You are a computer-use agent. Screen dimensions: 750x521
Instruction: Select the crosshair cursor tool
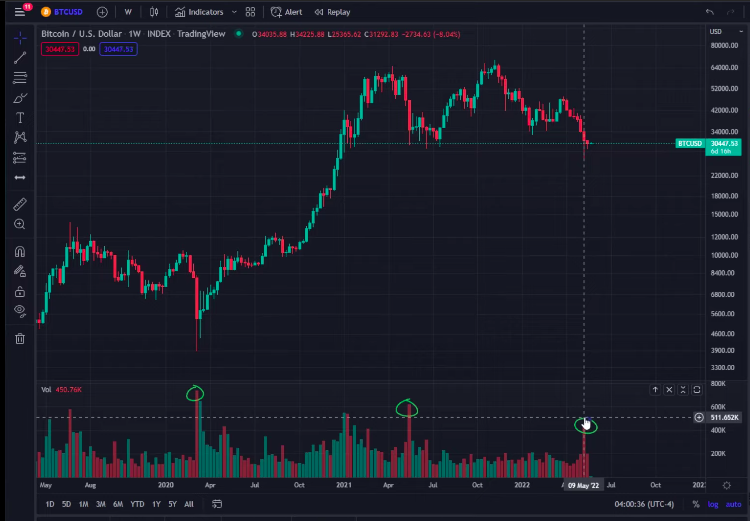pyautogui.click(x=20, y=37)
